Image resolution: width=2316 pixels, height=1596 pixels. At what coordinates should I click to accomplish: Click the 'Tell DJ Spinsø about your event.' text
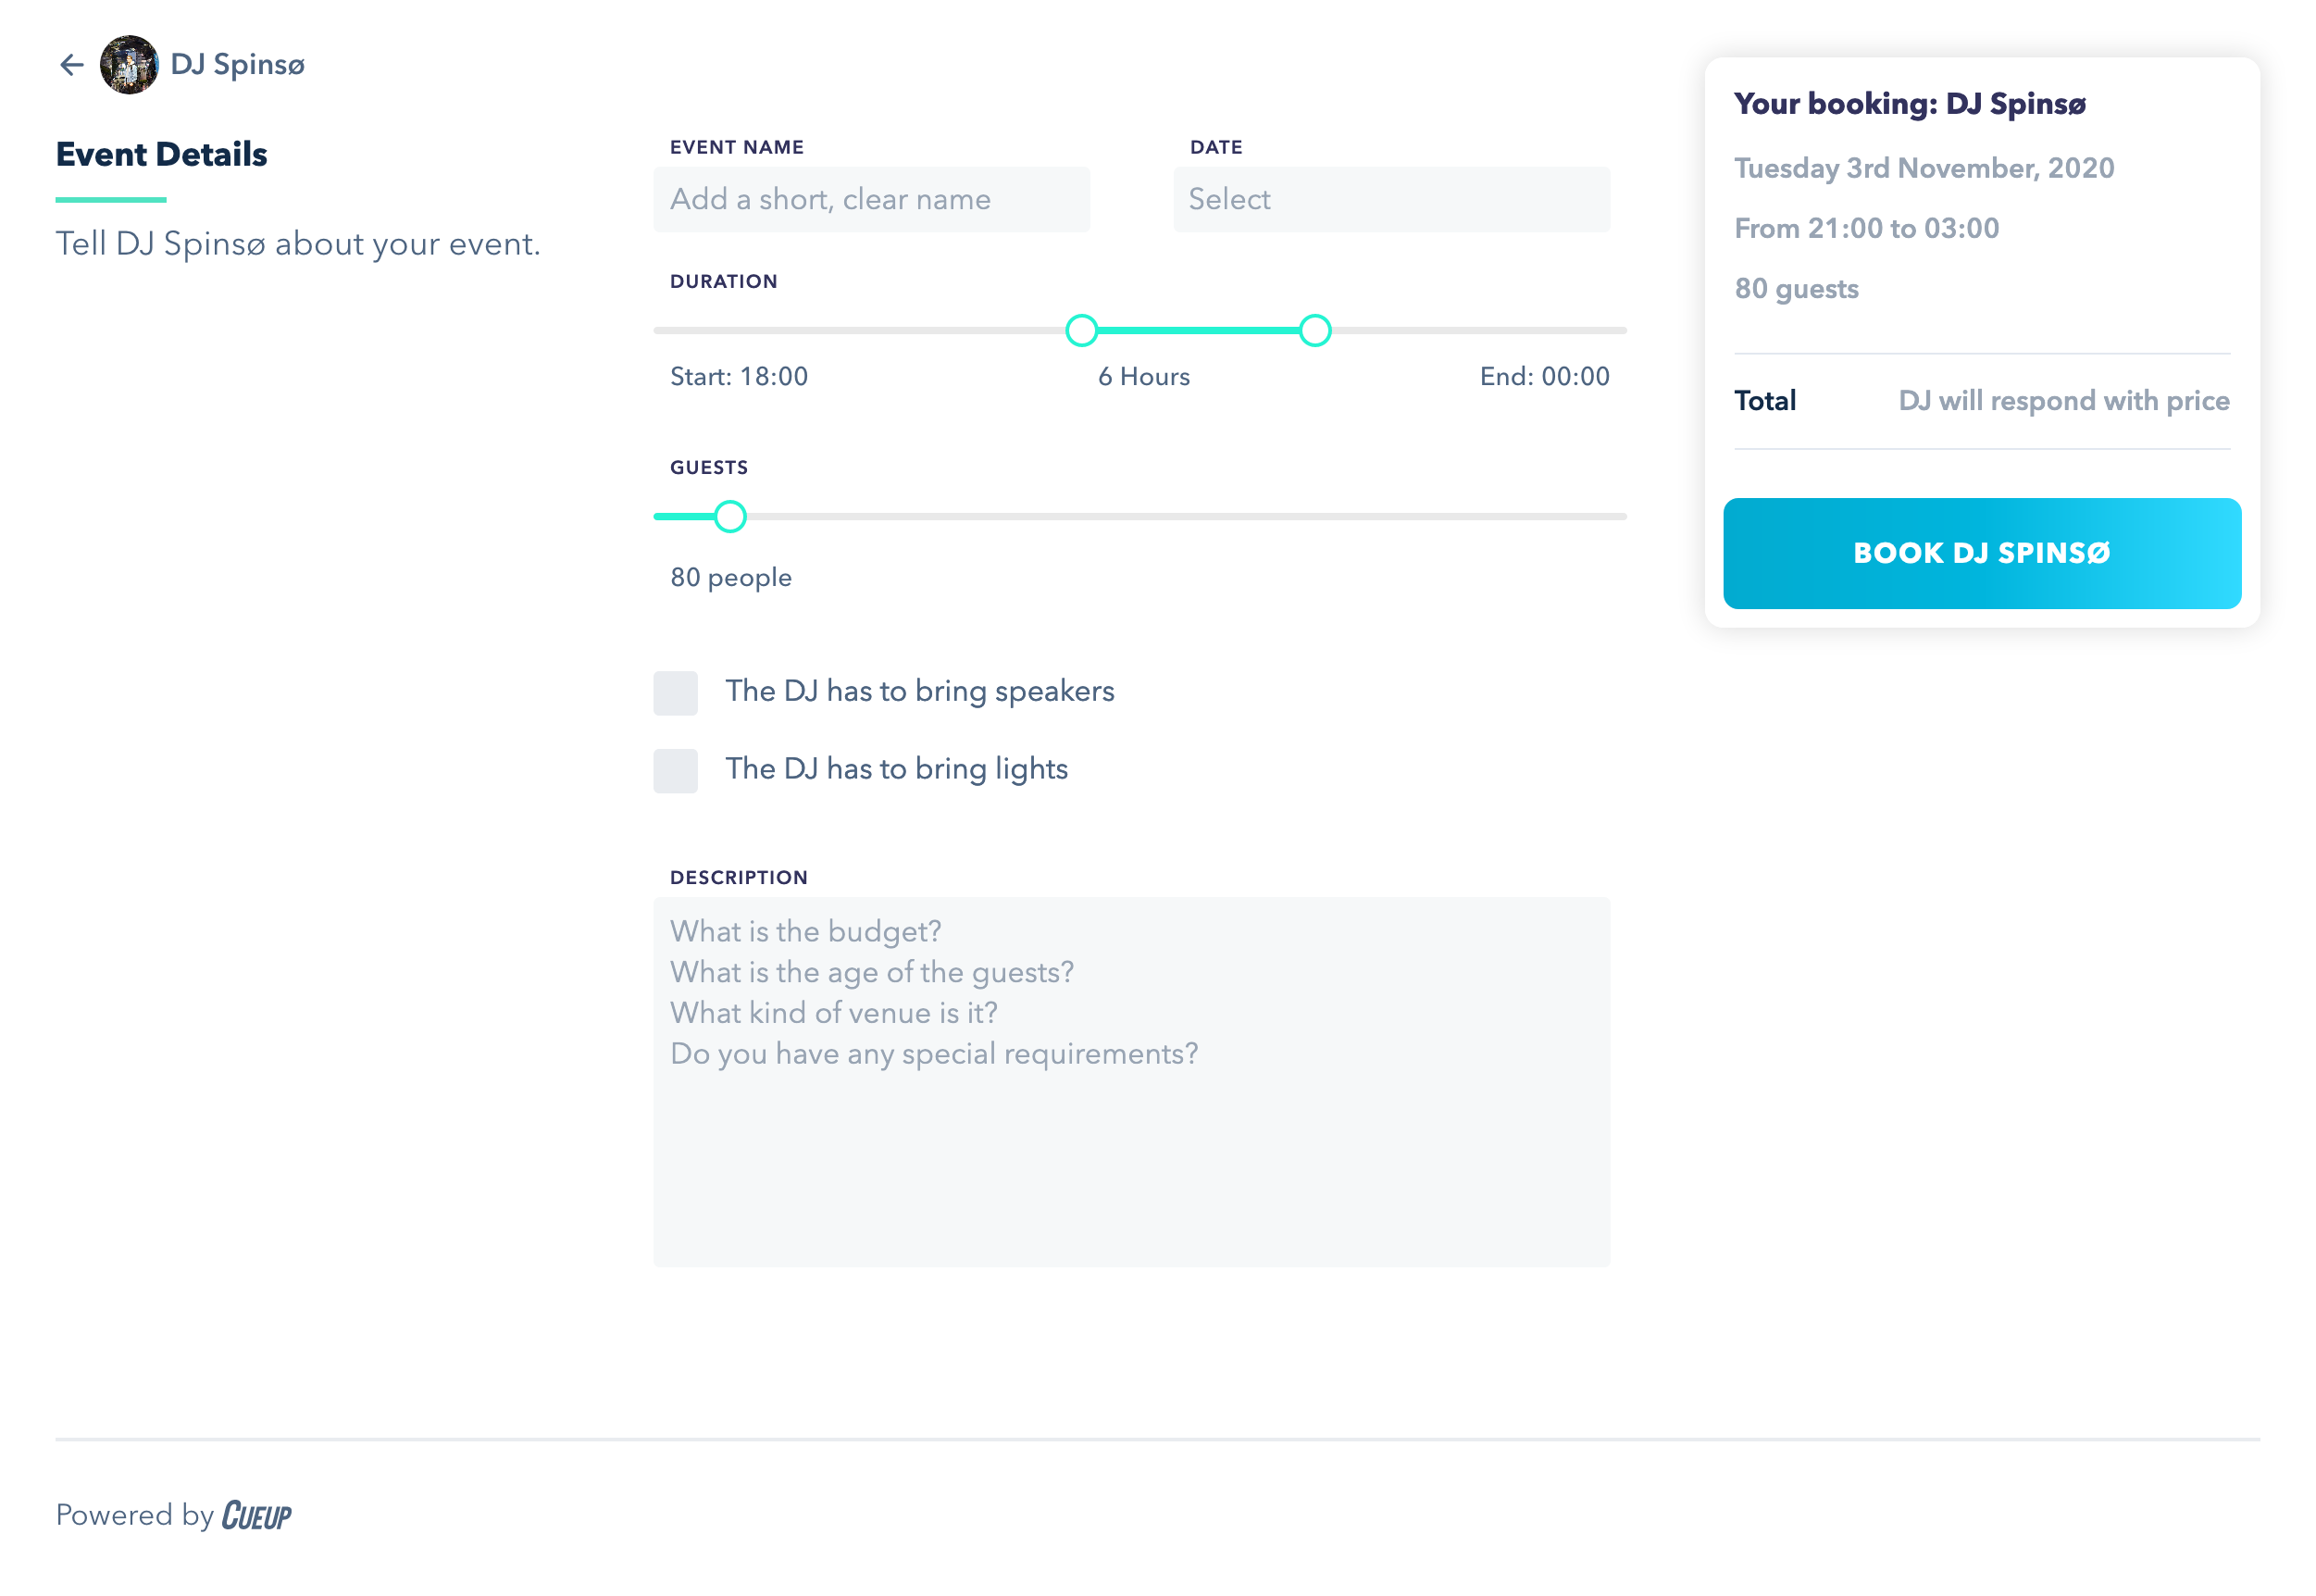pos(297,244)
